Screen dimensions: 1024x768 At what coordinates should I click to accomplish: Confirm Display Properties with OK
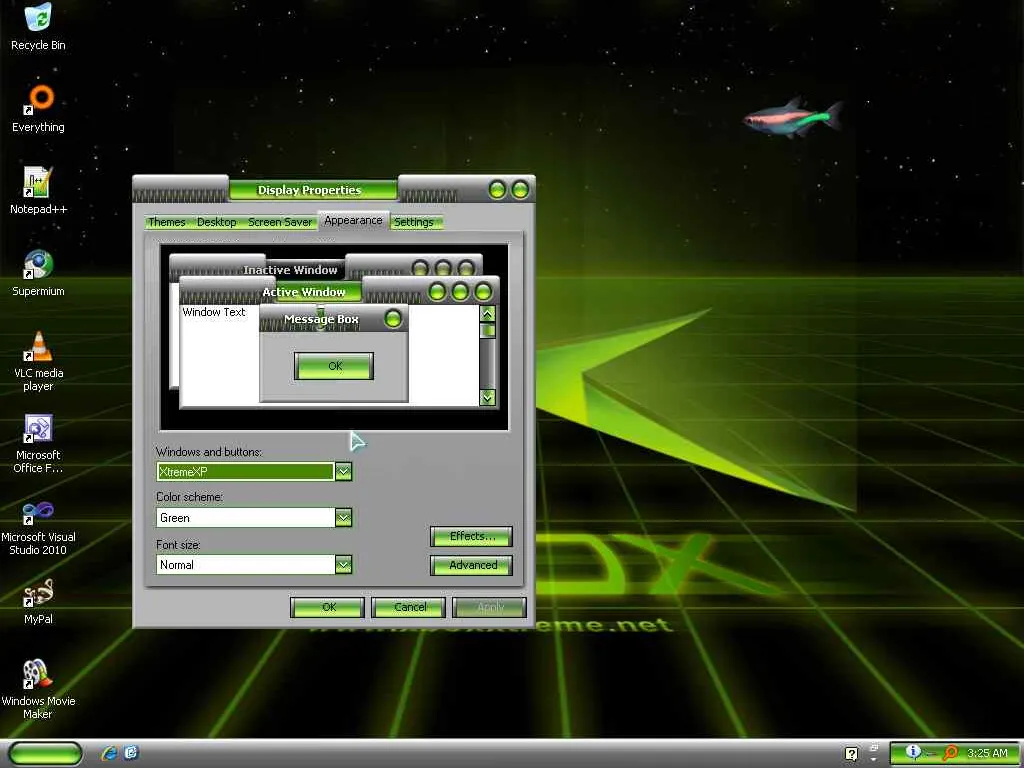[327, 607]
